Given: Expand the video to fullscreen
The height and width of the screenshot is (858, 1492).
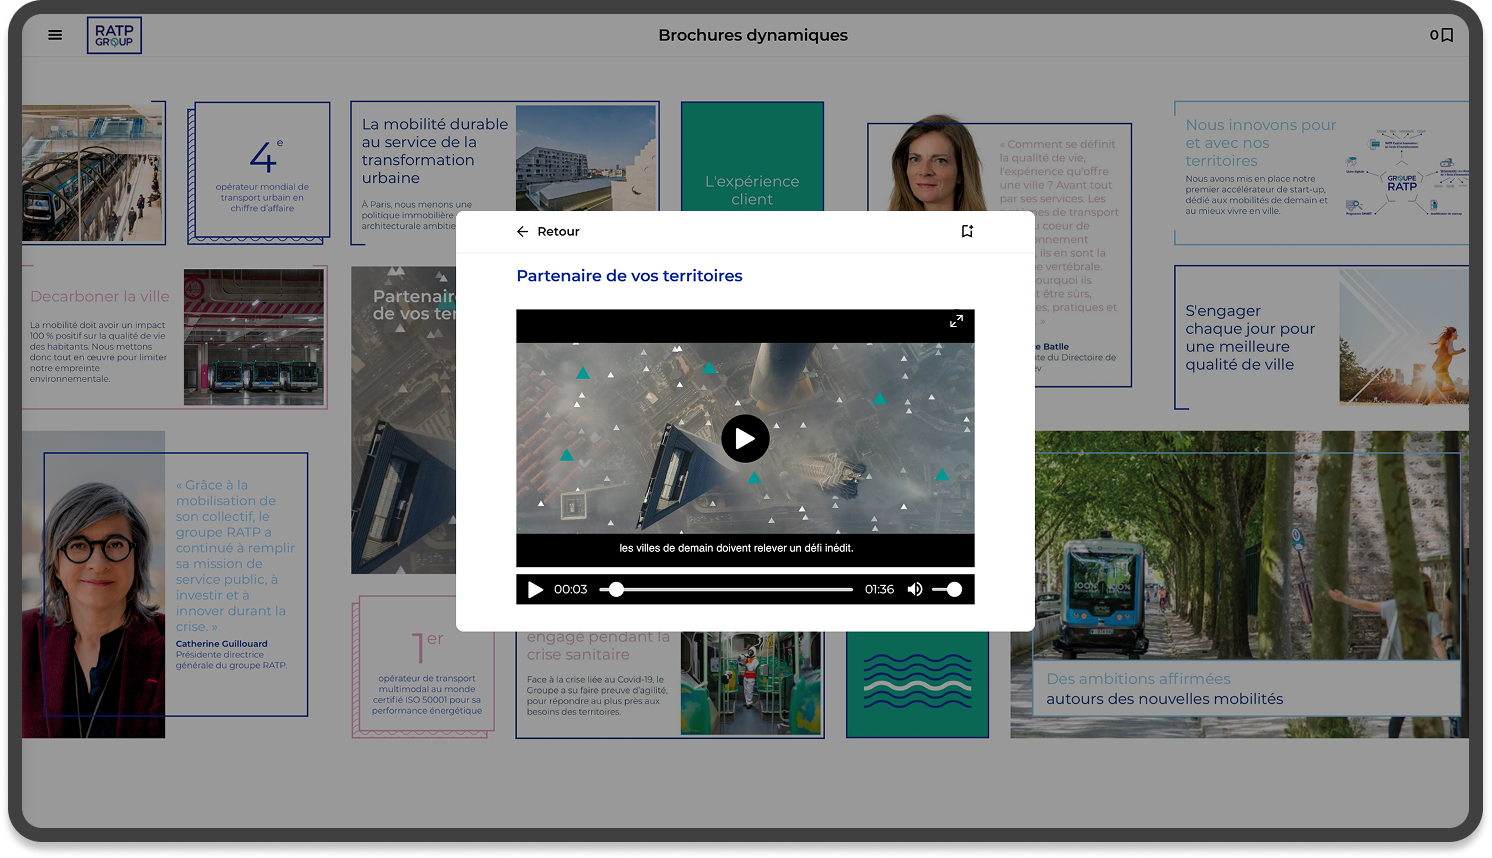Looking at the screenshot, I should [x=956, y=321].
